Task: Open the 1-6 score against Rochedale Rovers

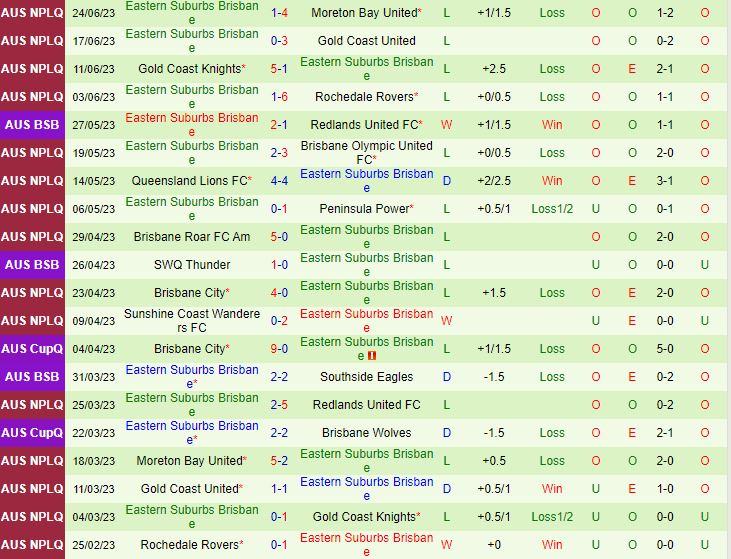Action: 279,97
